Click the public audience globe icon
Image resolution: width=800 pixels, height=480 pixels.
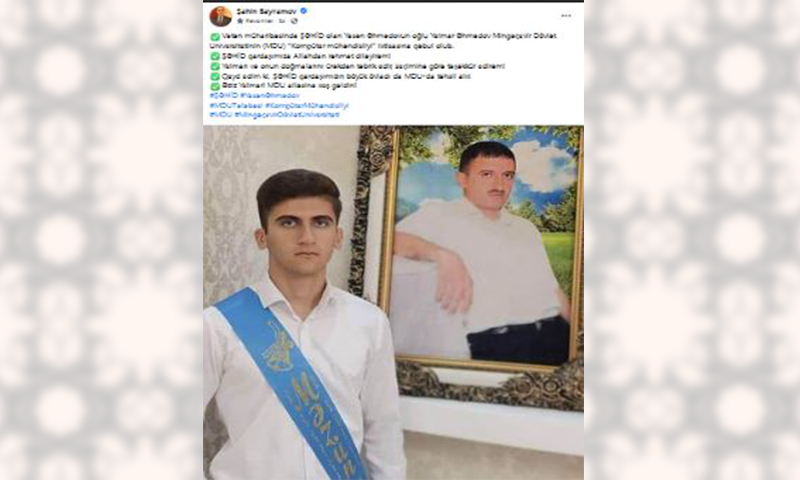pos(294,21)
